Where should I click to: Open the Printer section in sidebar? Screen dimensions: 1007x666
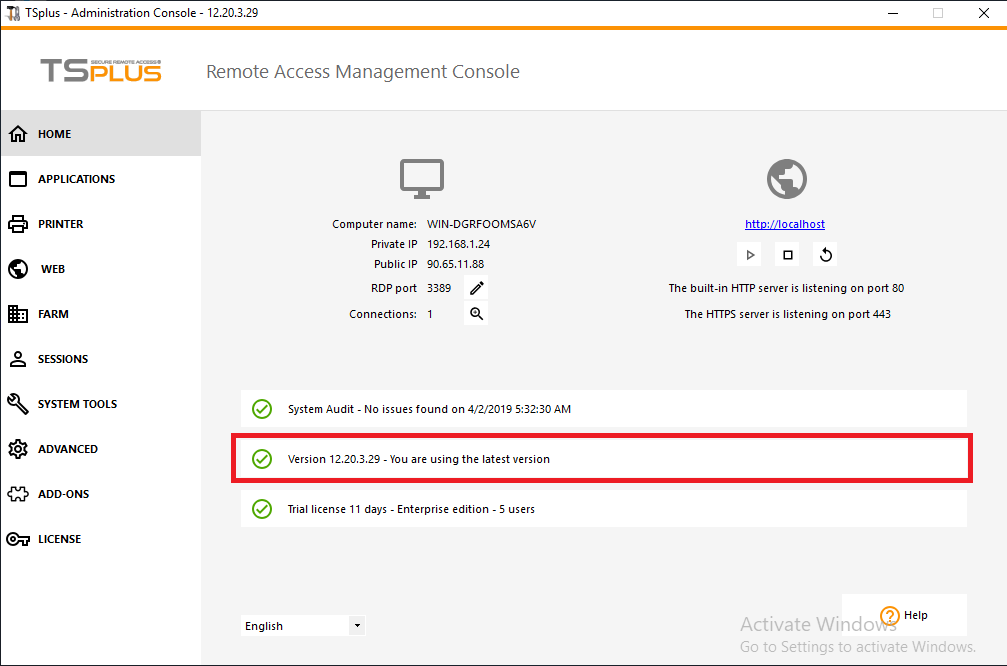(60, 224)
